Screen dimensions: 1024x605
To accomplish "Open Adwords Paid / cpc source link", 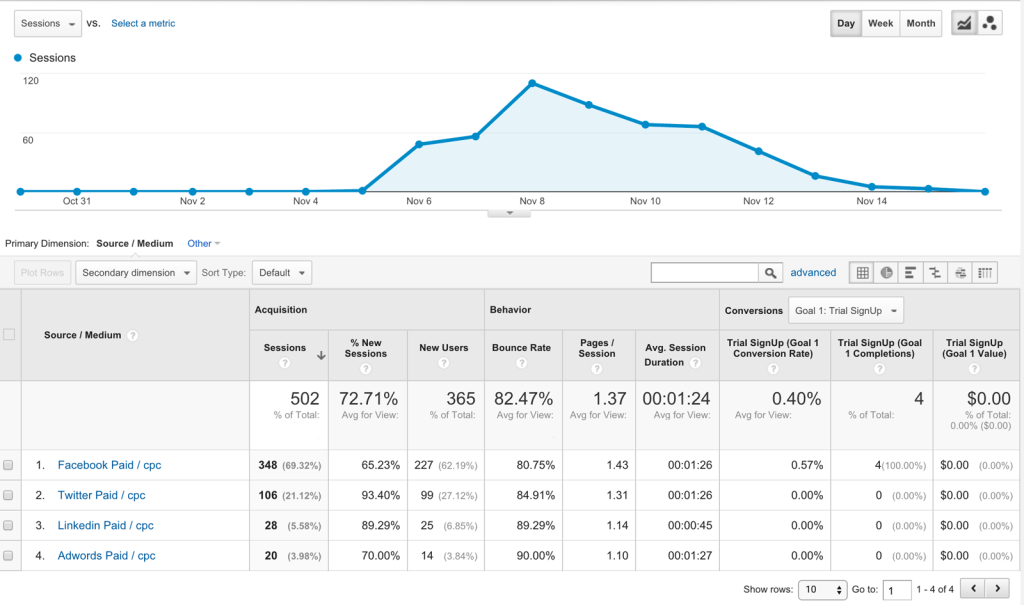I will click(x=106, y=555).
